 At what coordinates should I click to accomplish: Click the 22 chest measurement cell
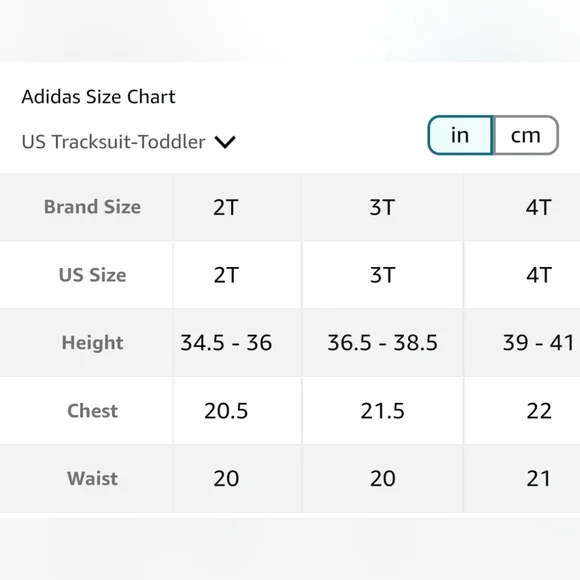point(522,411)
